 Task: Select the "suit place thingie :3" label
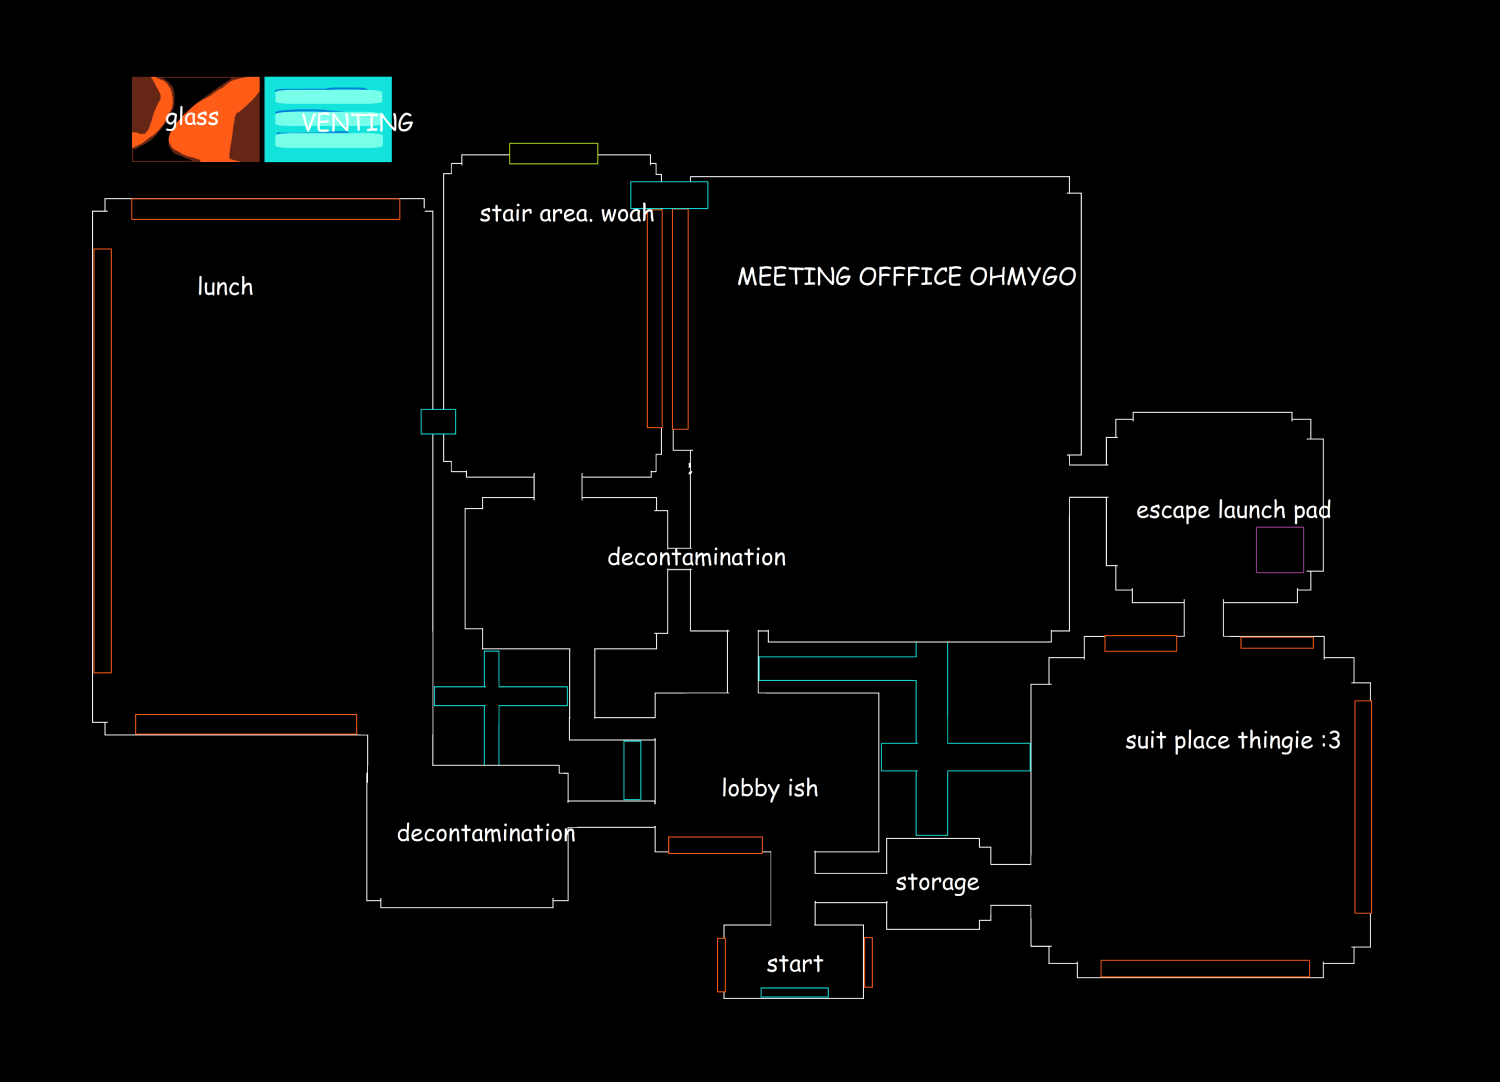click(1232, 740)
